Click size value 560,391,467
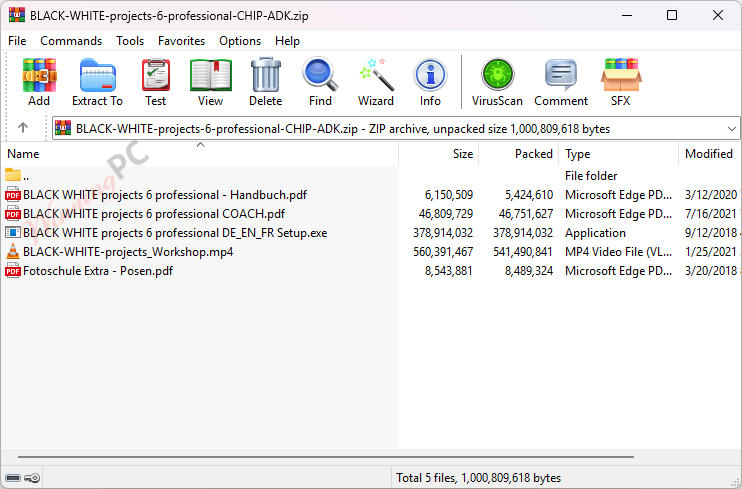This screenshot has width=742, height=489. point(443,251)
